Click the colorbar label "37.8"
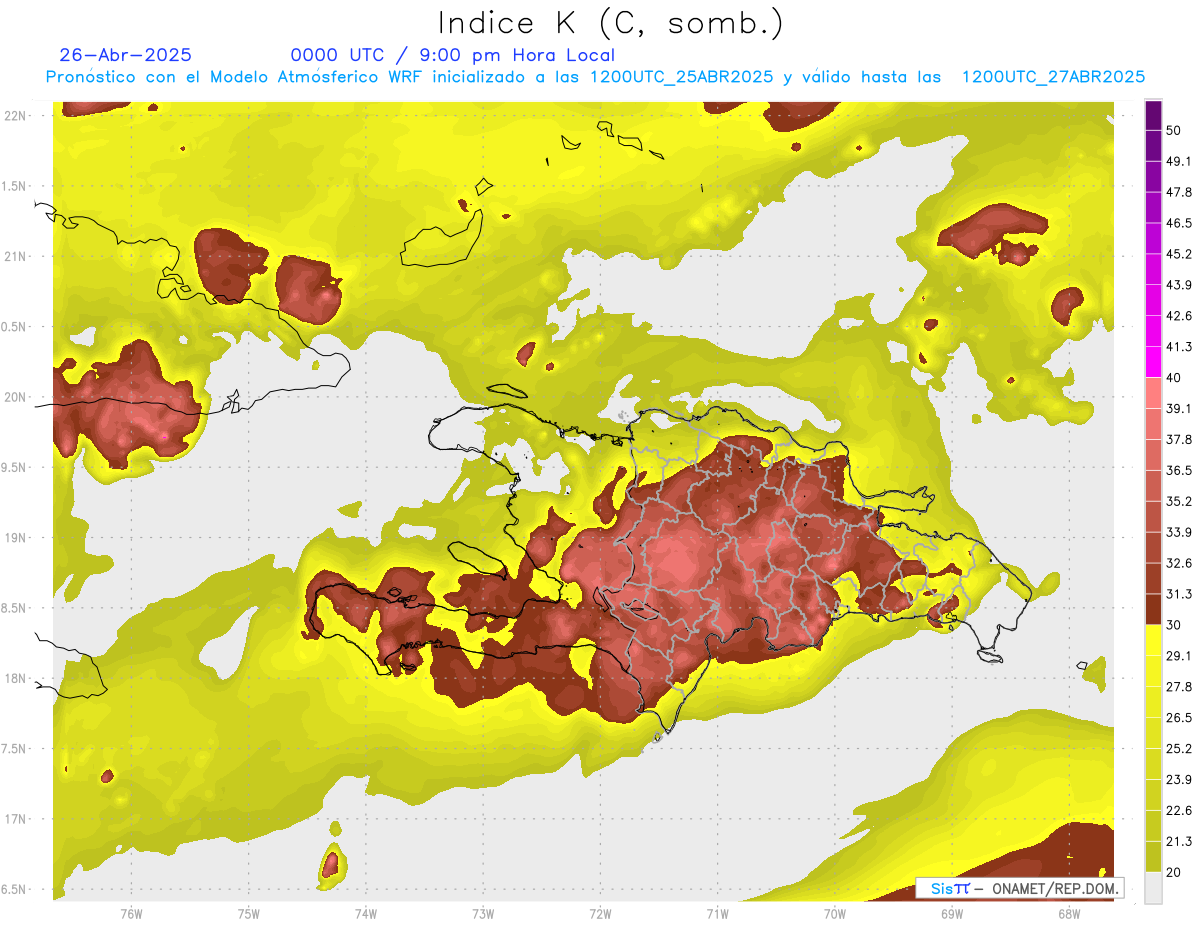1200x927 pixels. tap(1179, 439)
